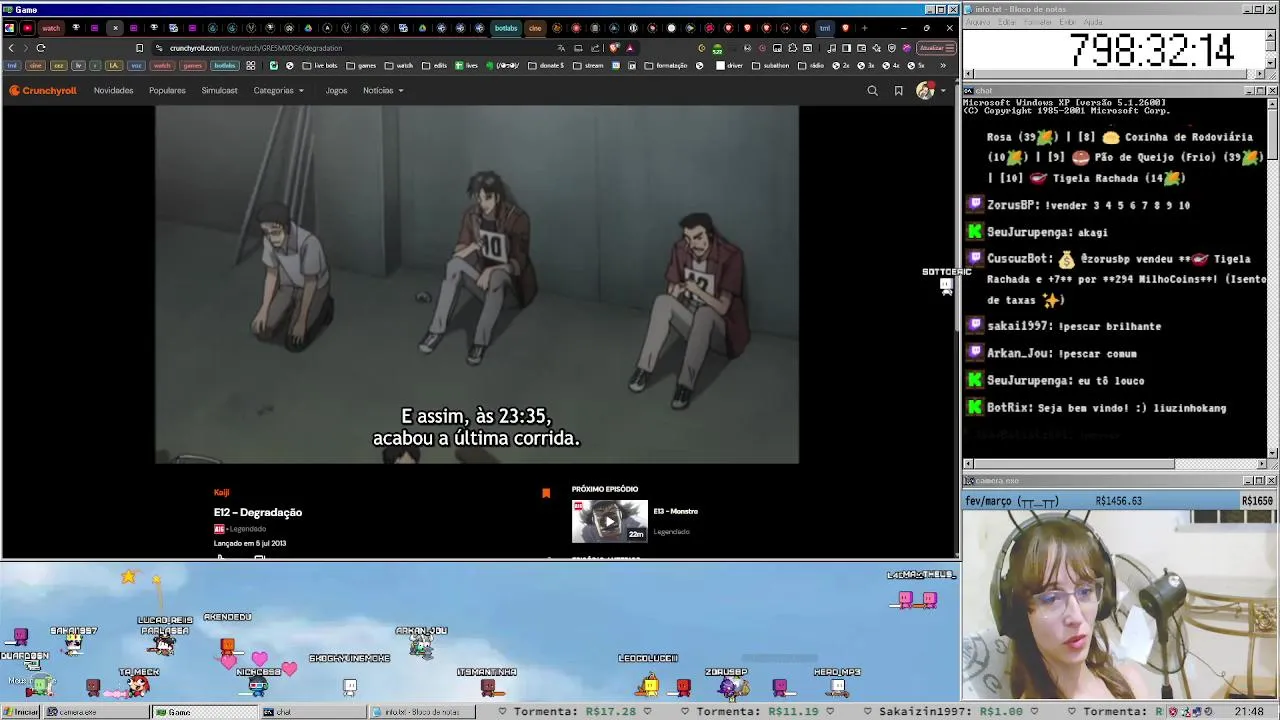Click the 'I.A.' tab group chip
The height and width of the screenshot is (720, 1280).
pos(113,66)
